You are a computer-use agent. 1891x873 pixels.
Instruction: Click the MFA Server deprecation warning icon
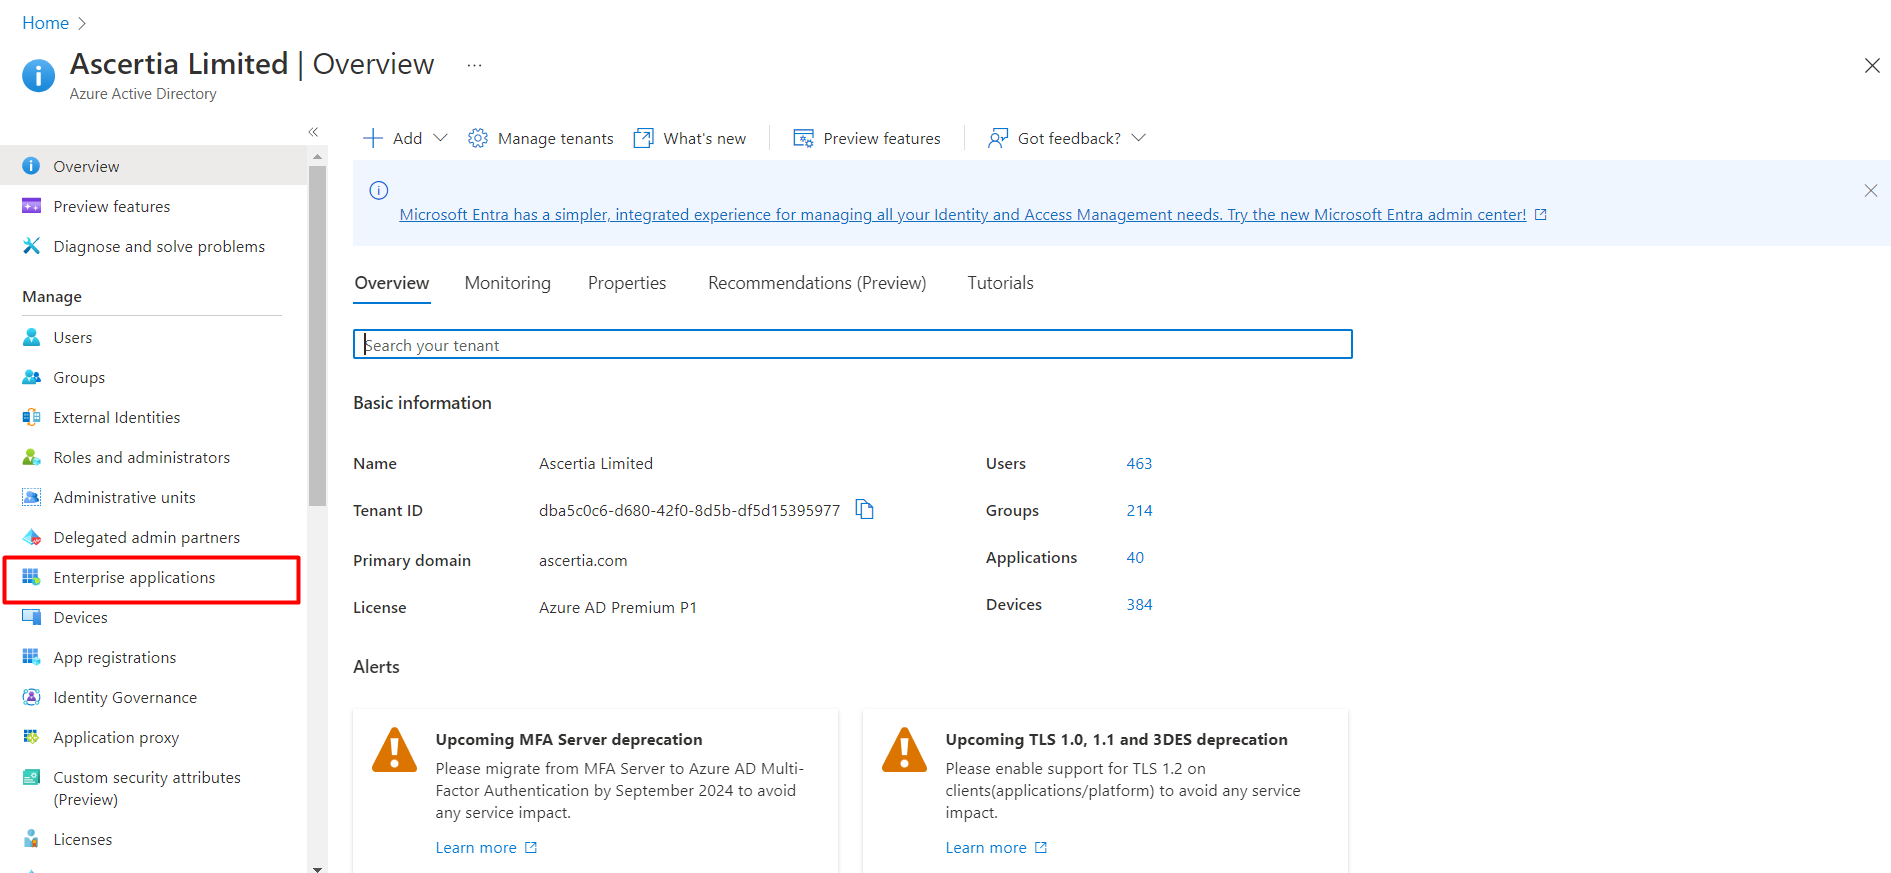(395, 750)
